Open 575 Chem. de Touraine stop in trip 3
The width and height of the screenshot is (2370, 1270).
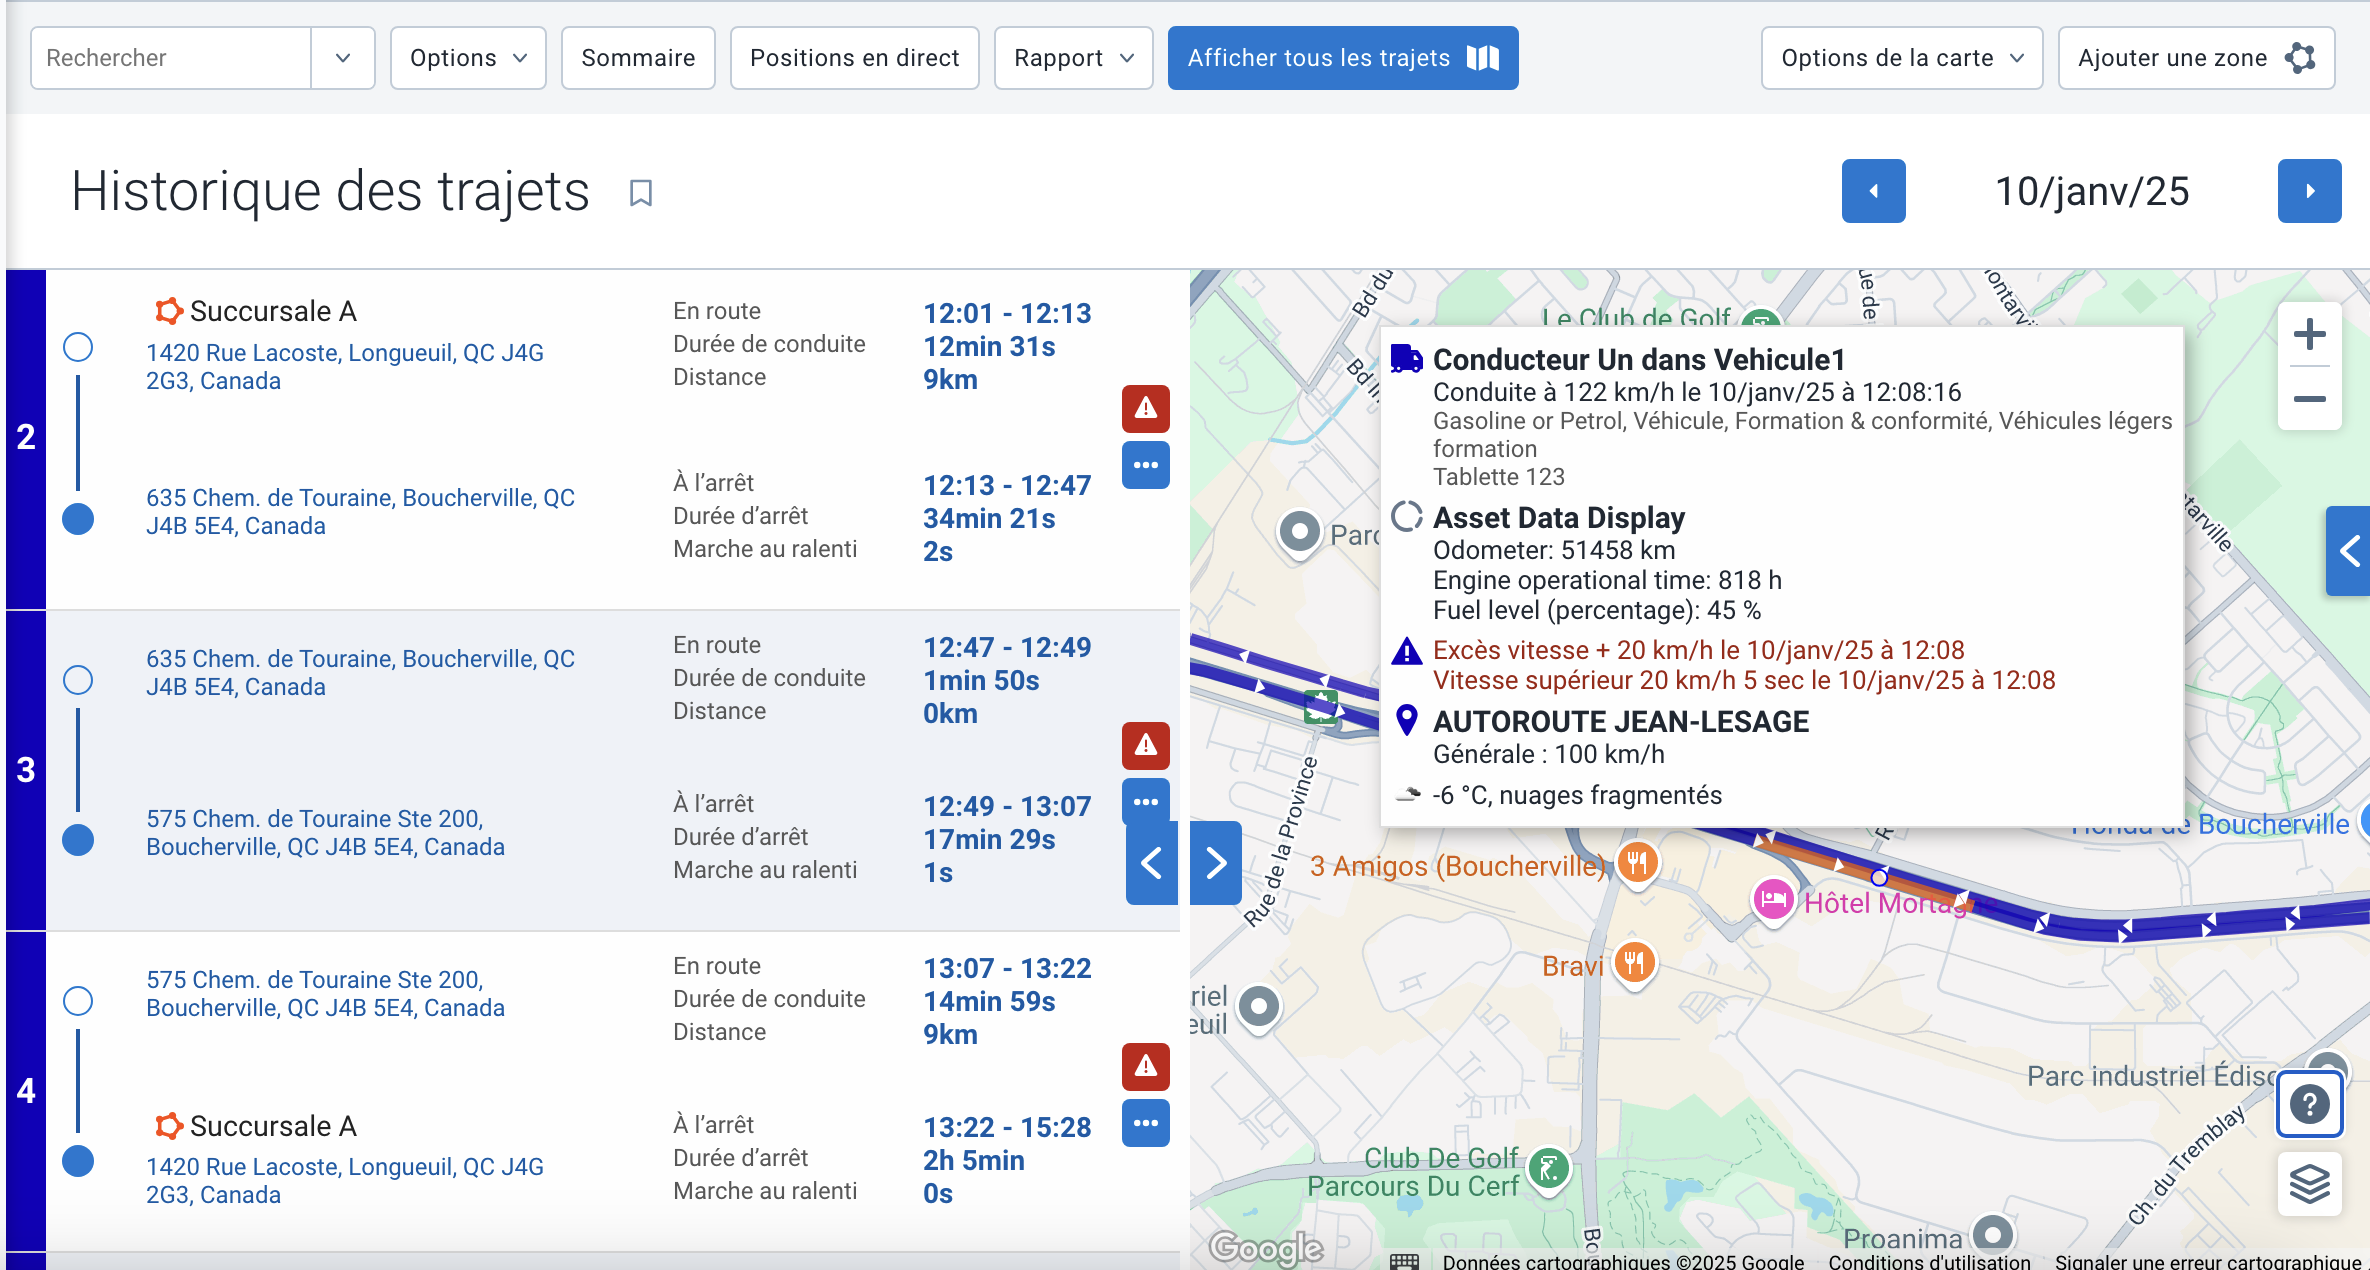325,833
